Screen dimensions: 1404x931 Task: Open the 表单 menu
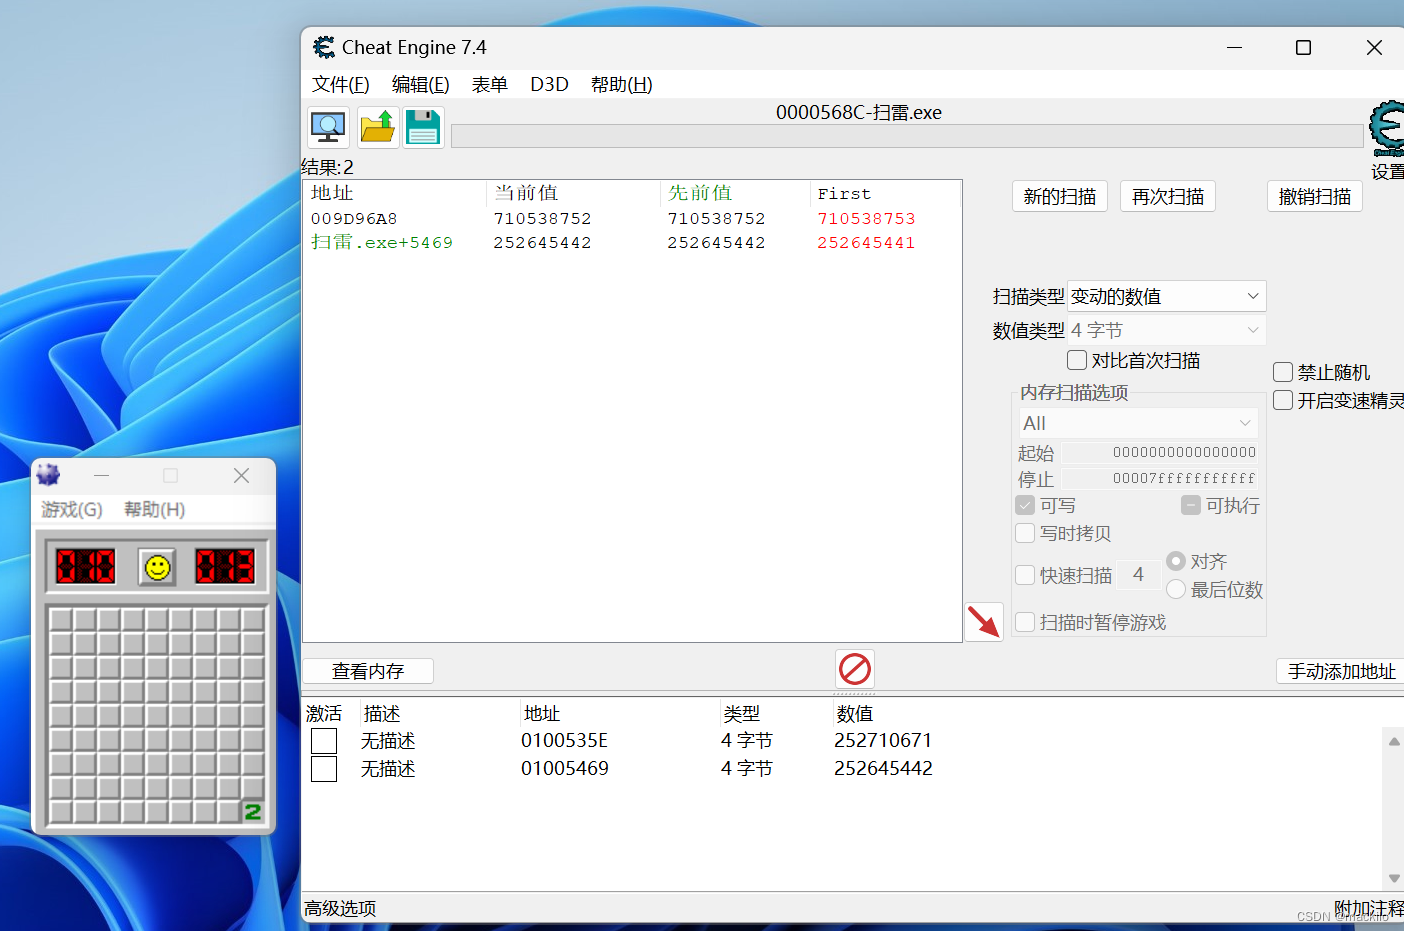490,84
